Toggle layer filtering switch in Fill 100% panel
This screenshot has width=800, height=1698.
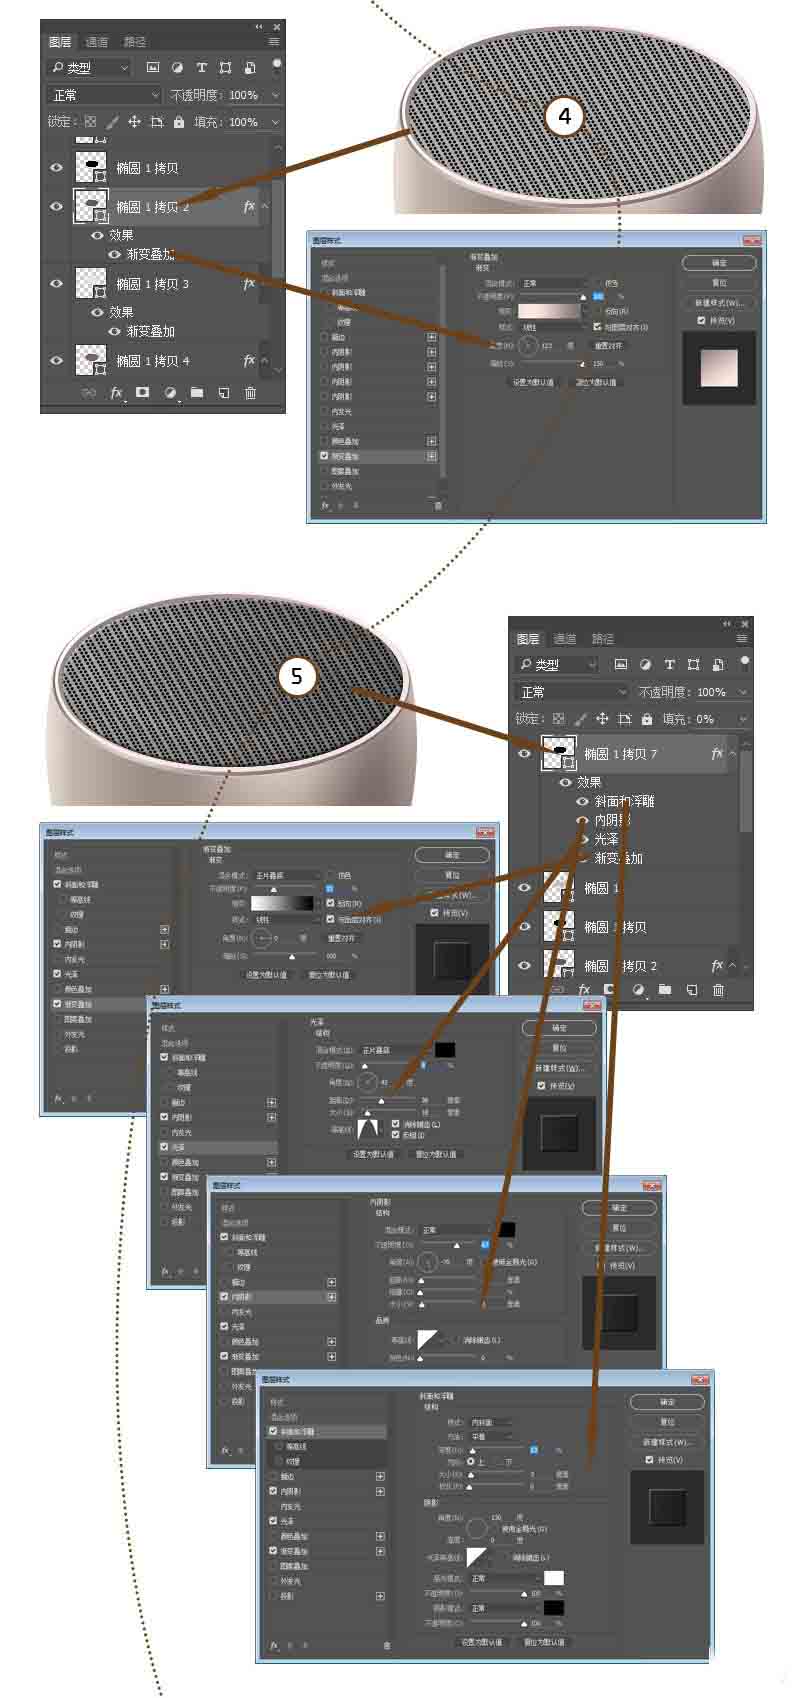[x=277, y=66]
